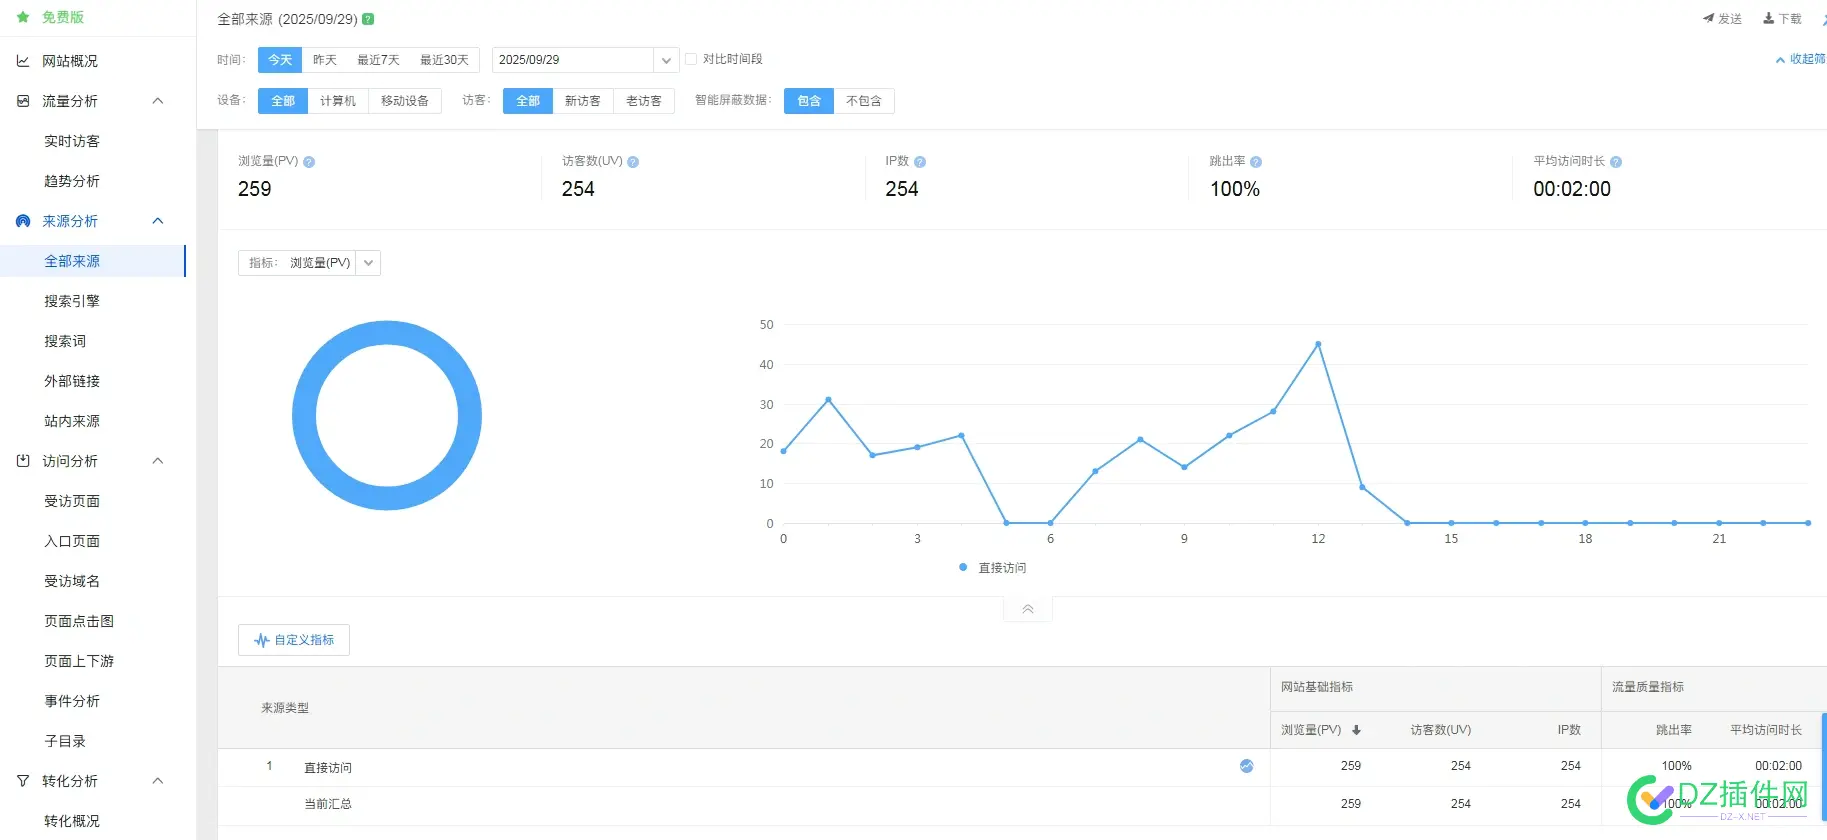Toggle the 直接访问 legend color marker
Image resolution: width=1827 pixels, height=840 pixels.
click(963, 567)
